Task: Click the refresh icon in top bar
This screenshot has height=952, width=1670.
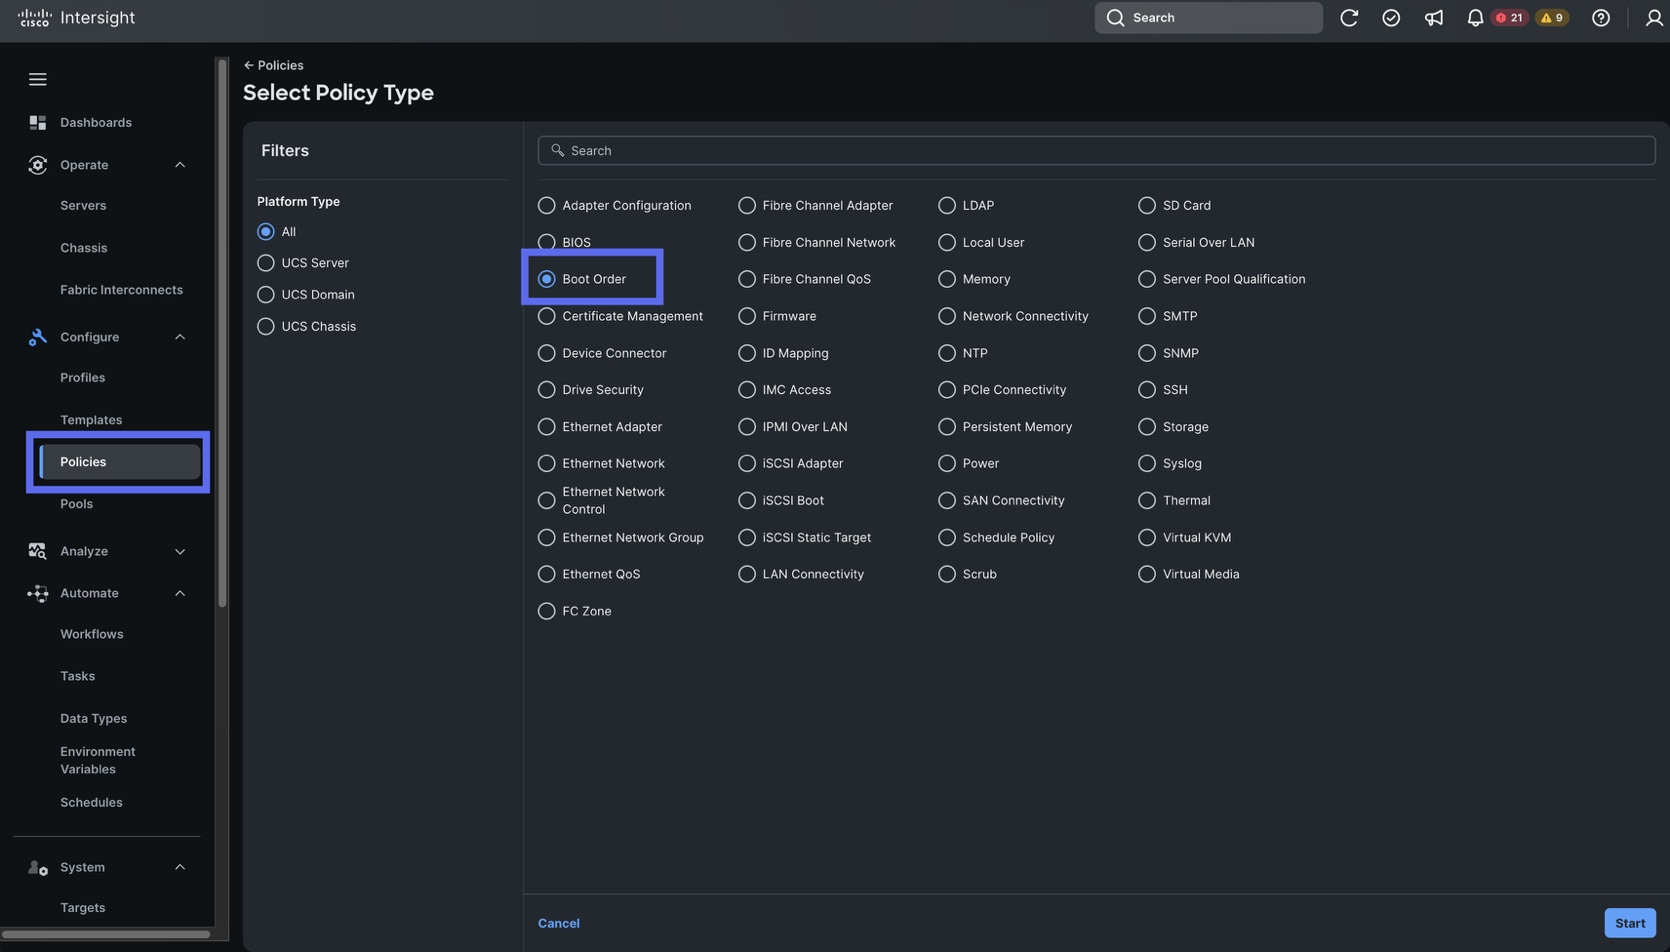Action: tap(1348, 18)
